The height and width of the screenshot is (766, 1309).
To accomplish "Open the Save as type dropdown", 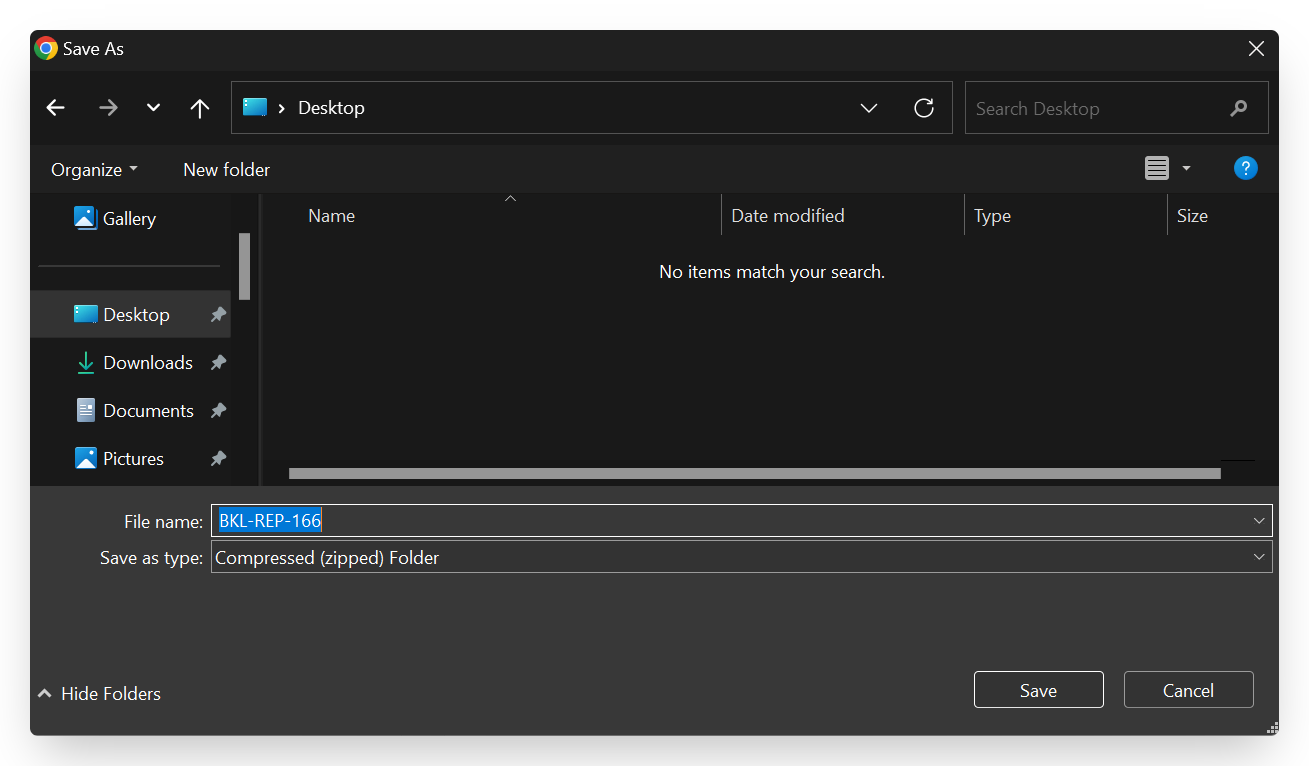I will 1259,557.
